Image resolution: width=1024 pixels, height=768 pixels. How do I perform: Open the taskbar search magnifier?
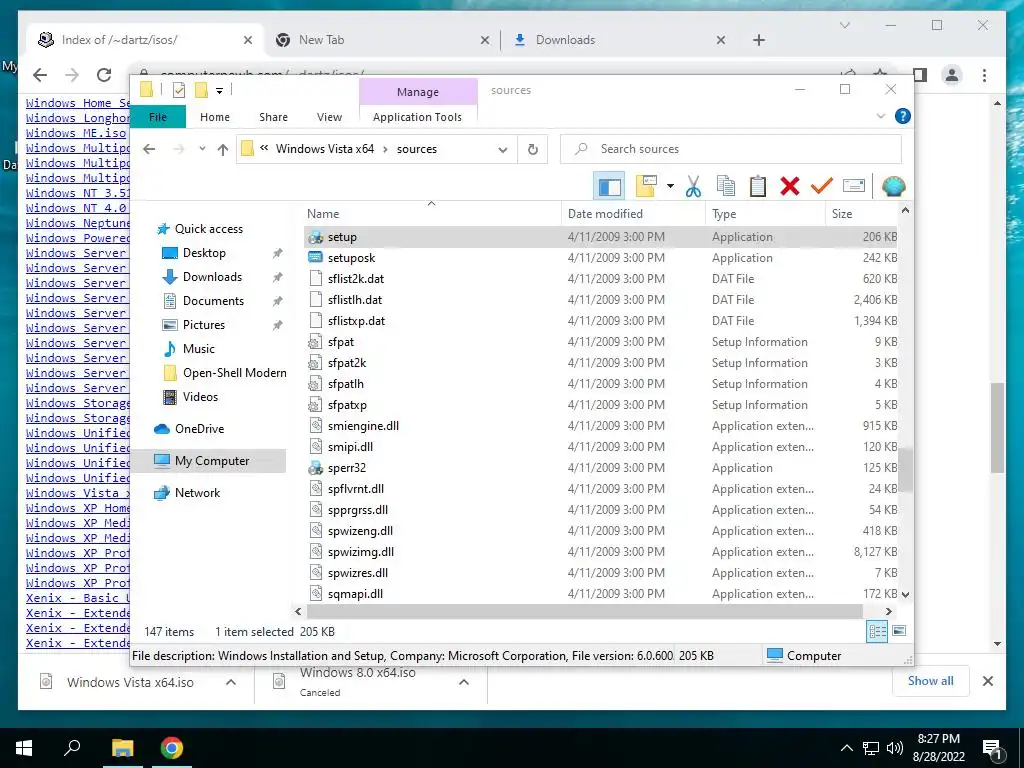tap(72, 748)
